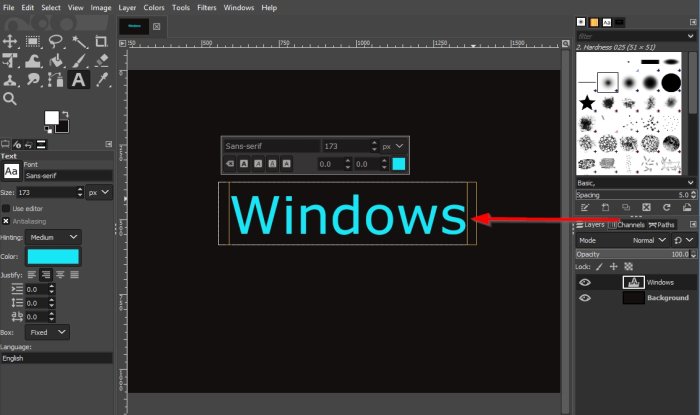Select the Zoom magnifier tool

10,99
